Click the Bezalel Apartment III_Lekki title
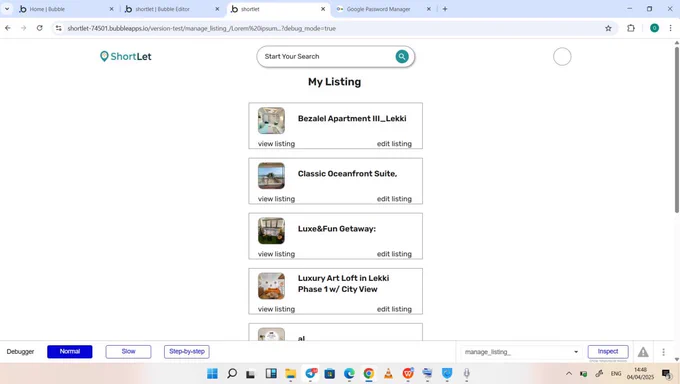Screen dimensions: 680x384 click(352, 118)
